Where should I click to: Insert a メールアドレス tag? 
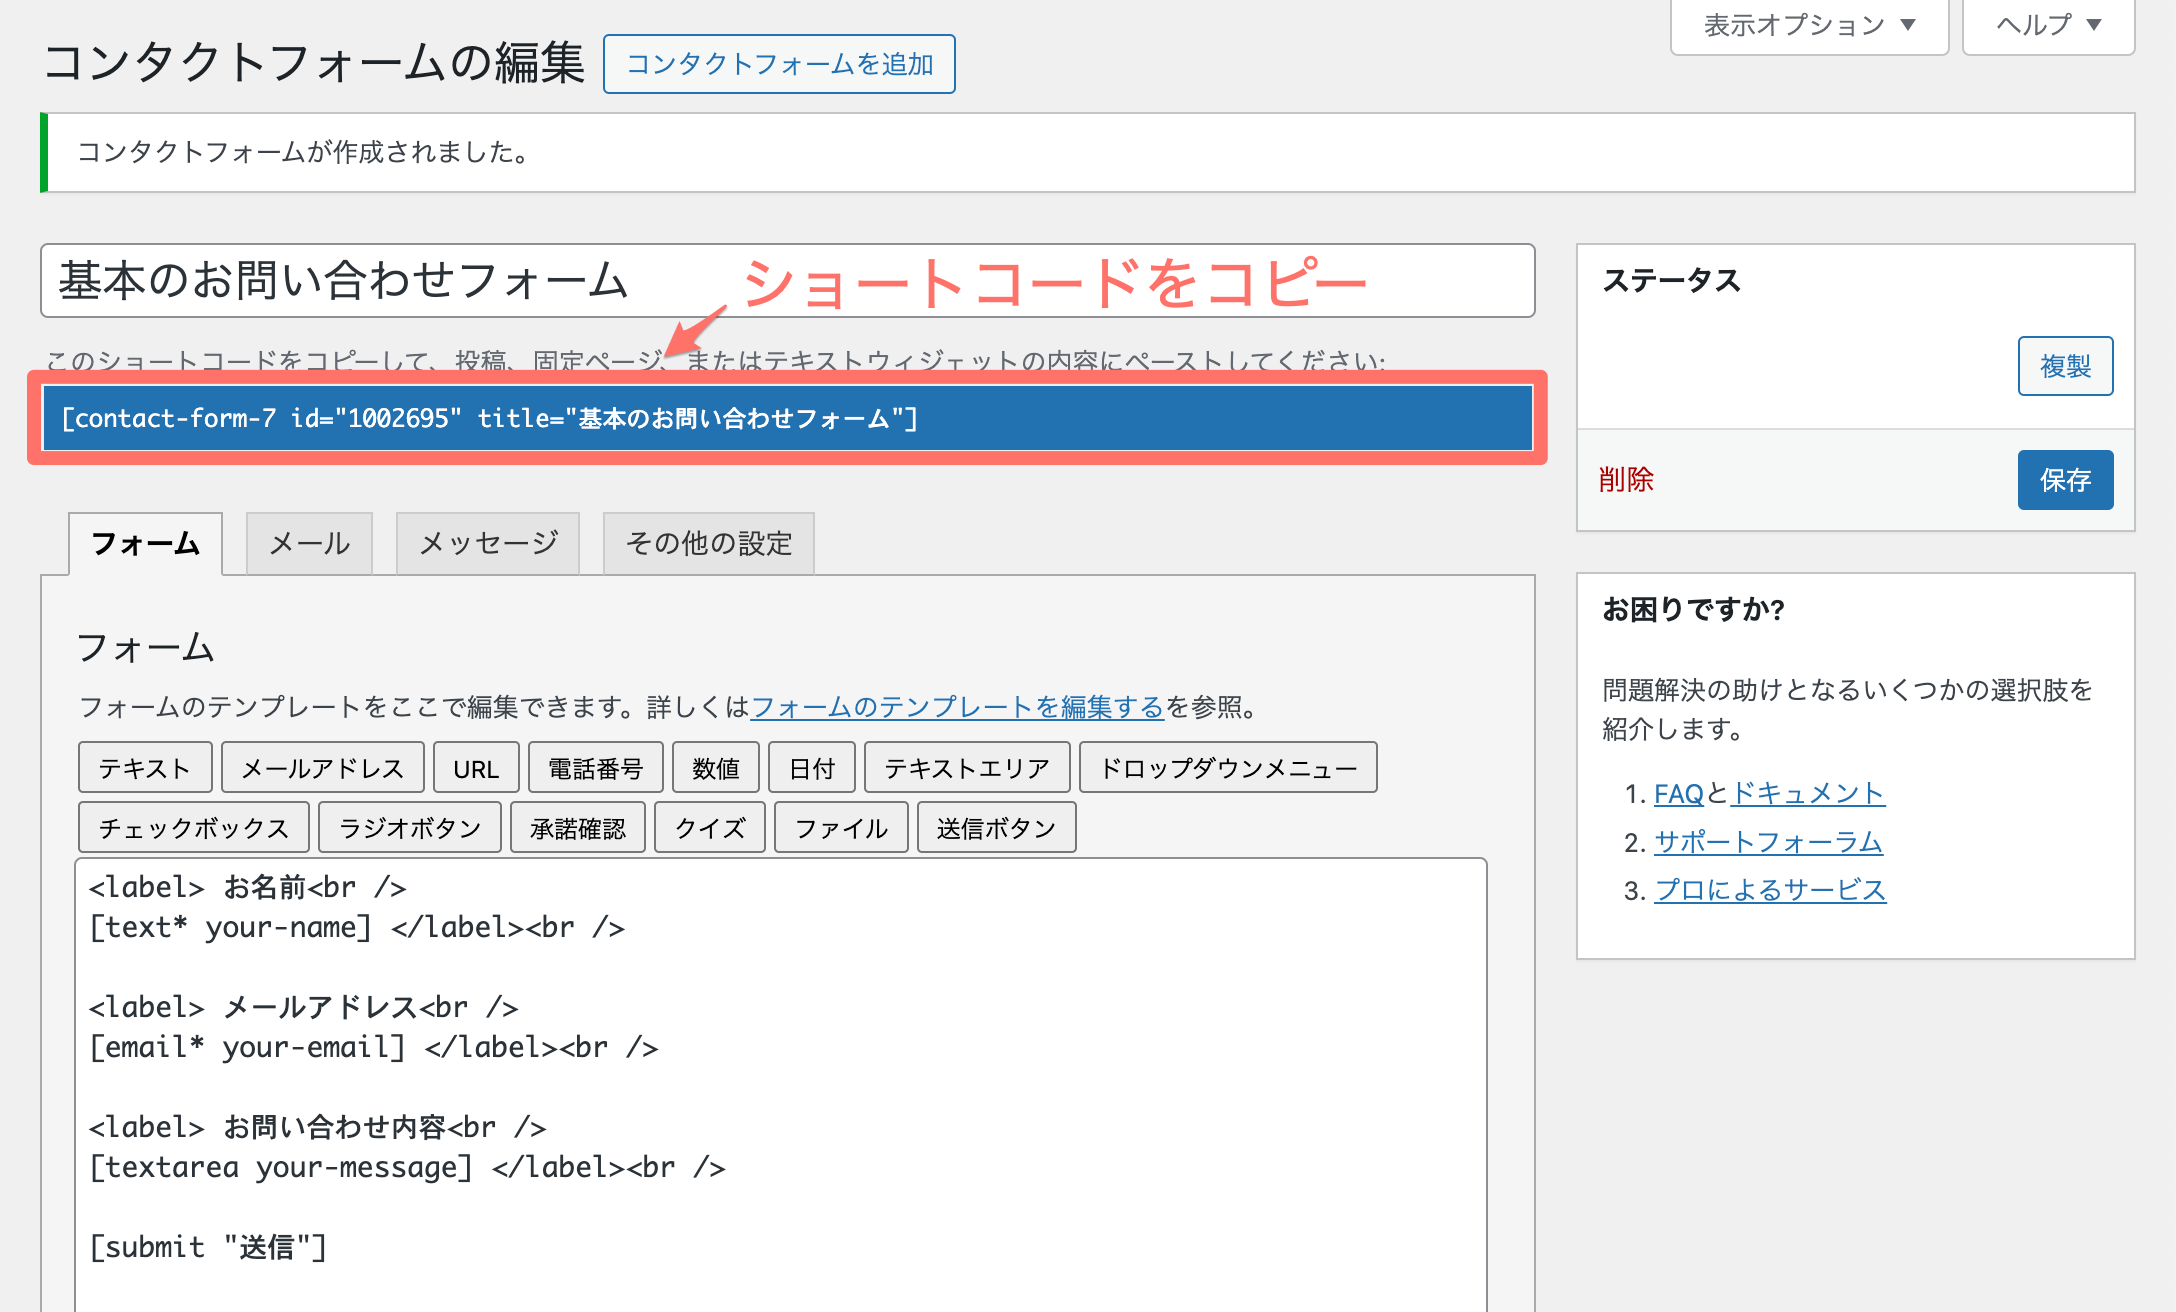click(323, 768)
